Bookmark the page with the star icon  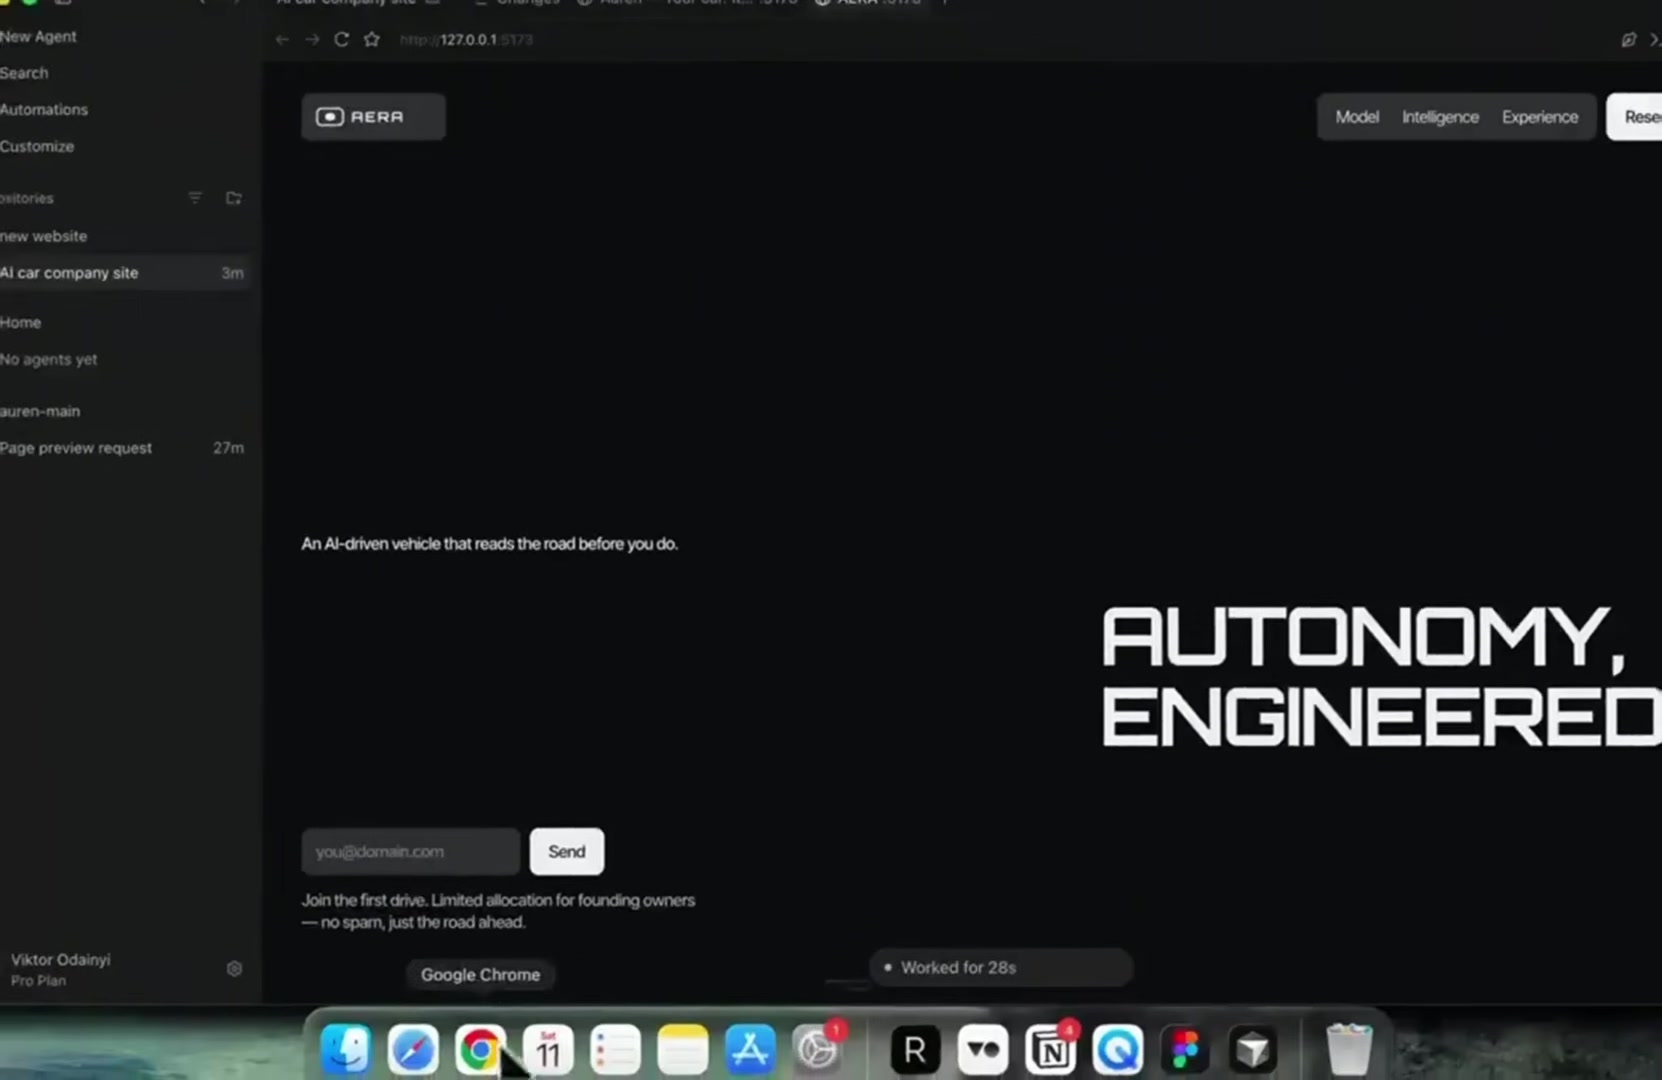click(372, 39)
